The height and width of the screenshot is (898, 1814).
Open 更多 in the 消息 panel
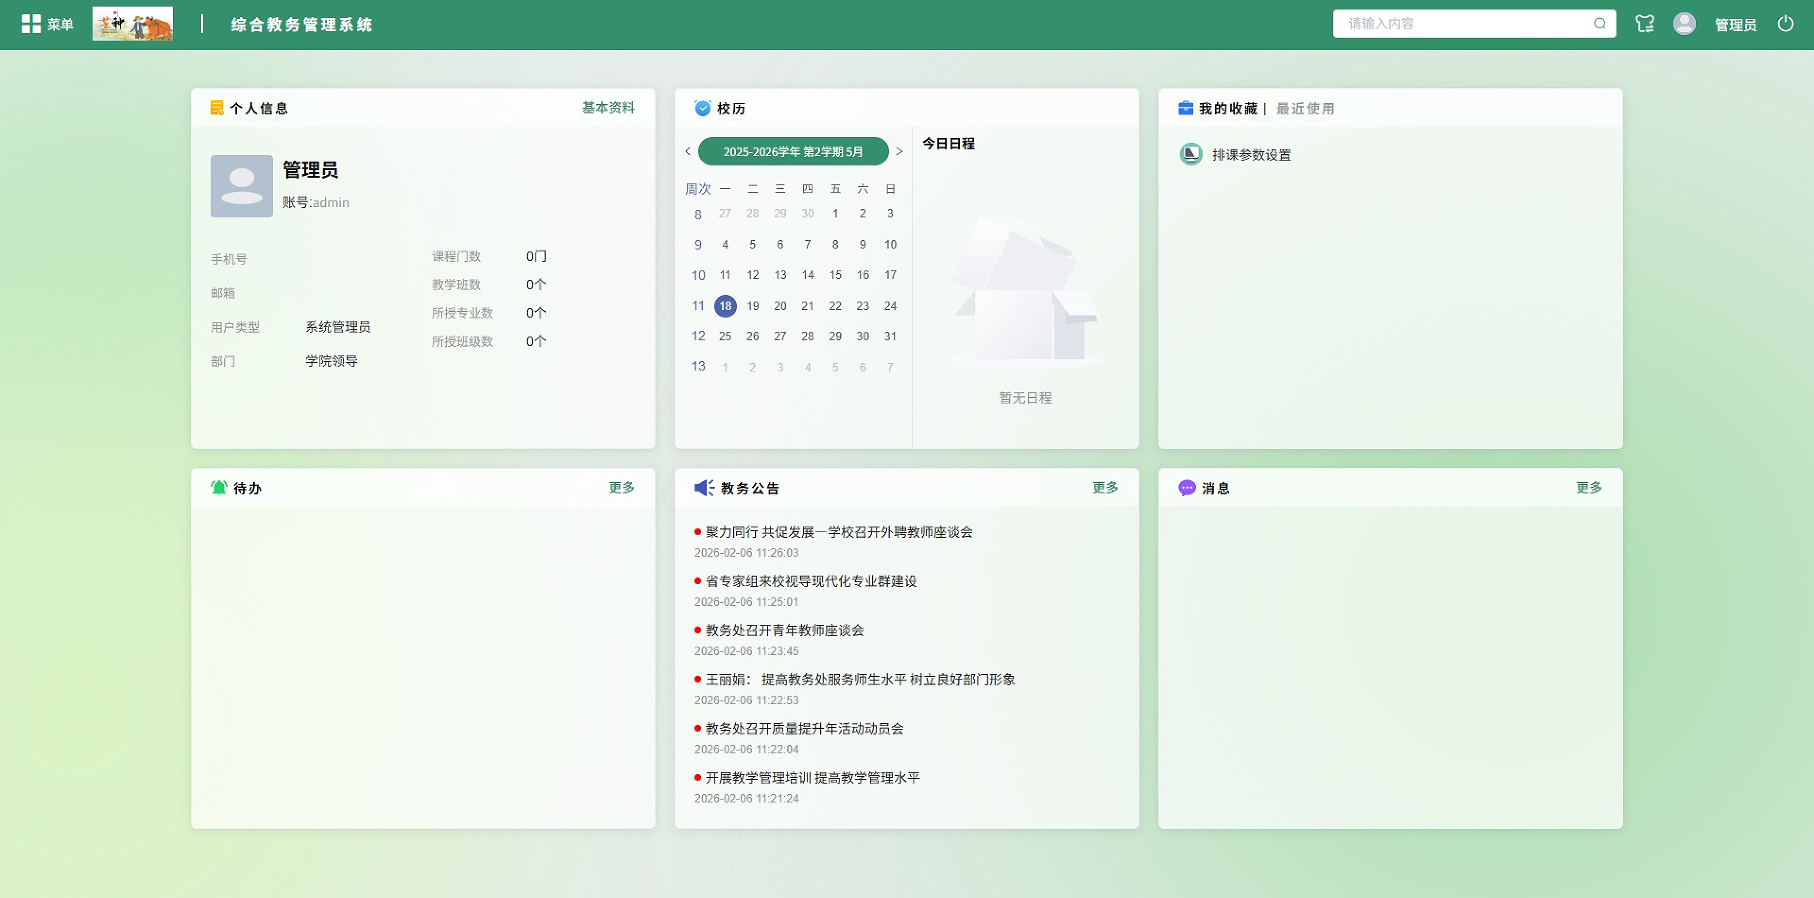coord(1589,488)
